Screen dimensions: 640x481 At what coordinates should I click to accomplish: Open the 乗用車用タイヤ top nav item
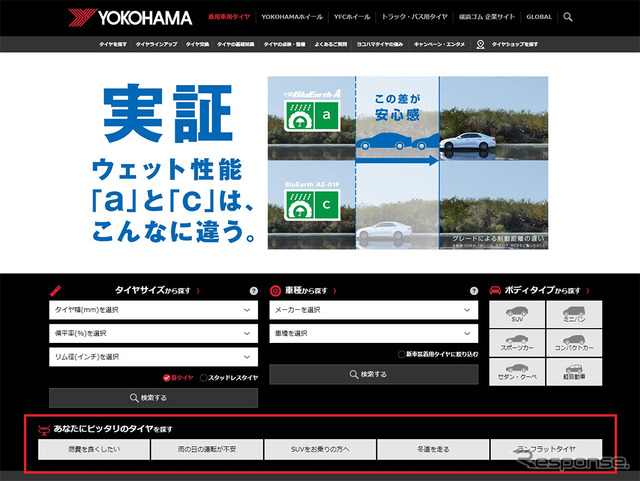[229, 17]
